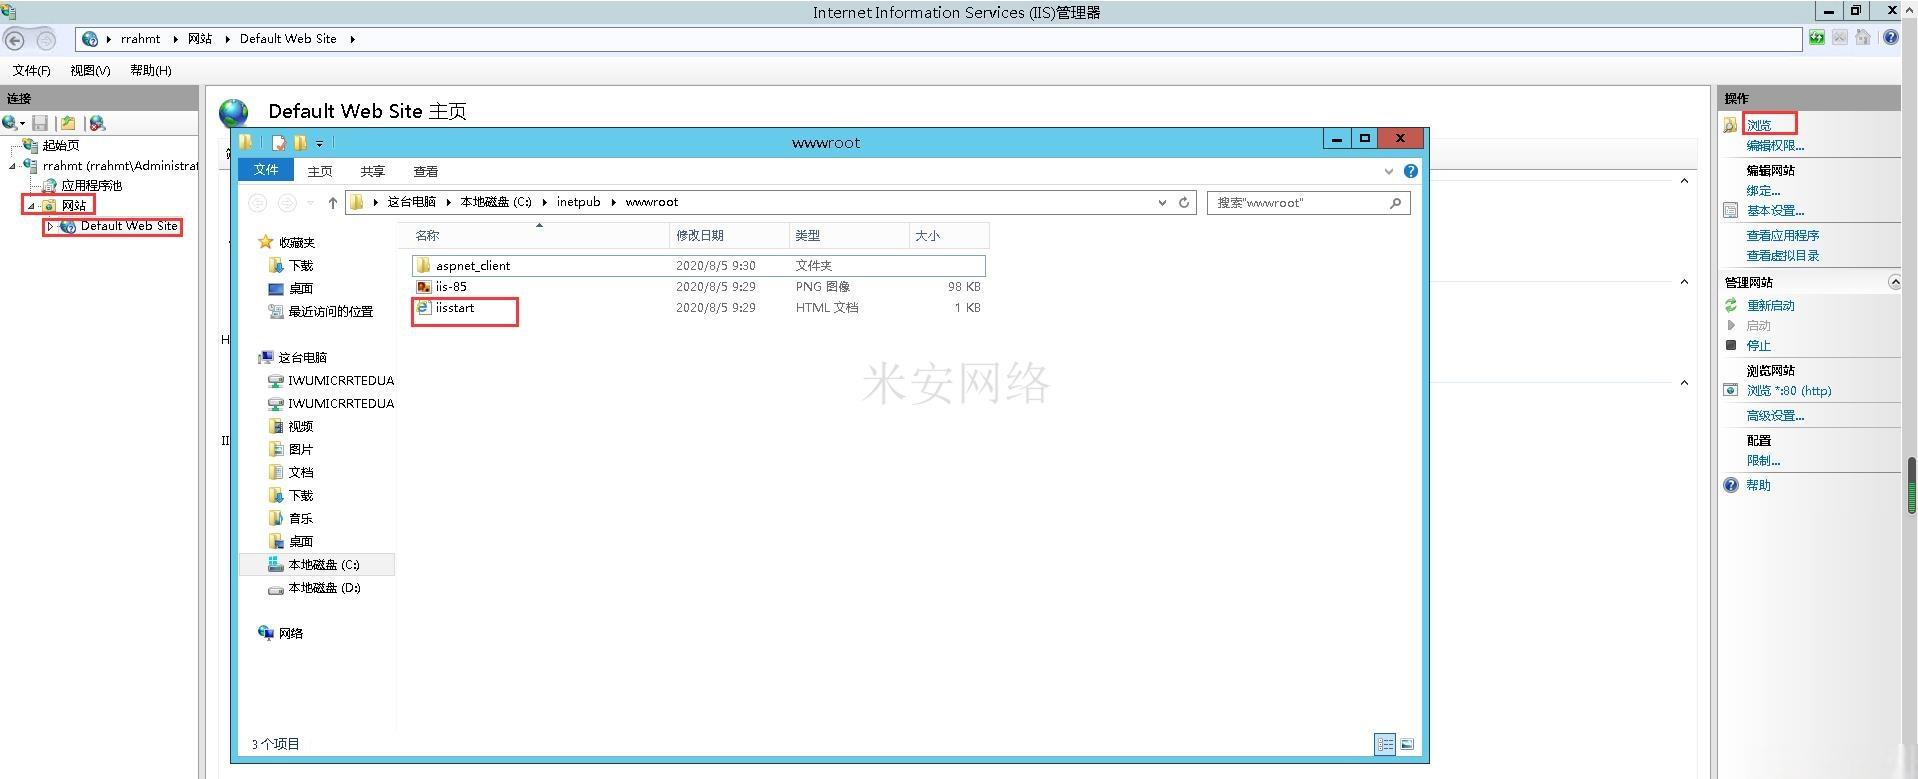
Task: Open the Explorer help icon beside ribbon
Action: pyautogui.click(x=1411, y=171)
